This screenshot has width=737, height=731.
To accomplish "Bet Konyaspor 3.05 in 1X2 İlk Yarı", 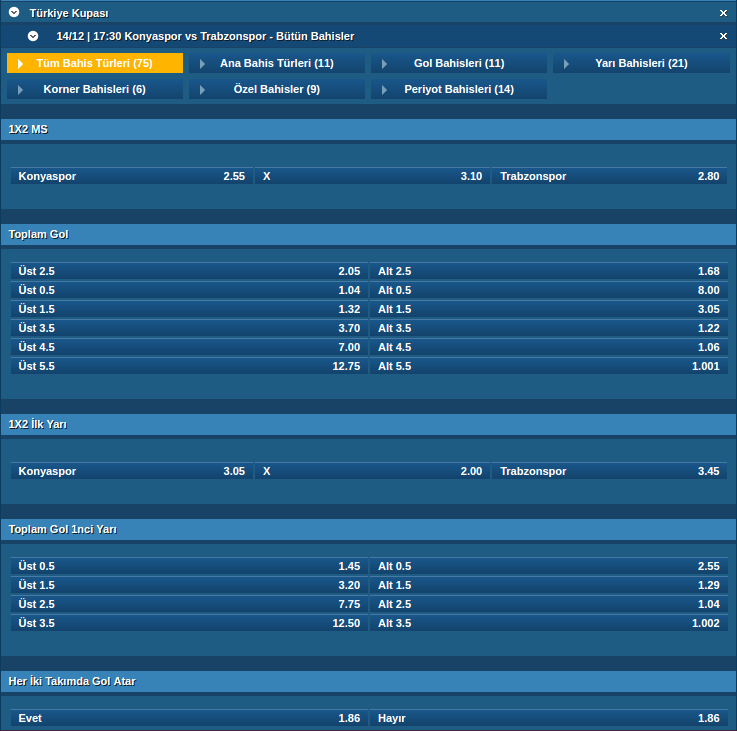I will click(x=132, y=471).
